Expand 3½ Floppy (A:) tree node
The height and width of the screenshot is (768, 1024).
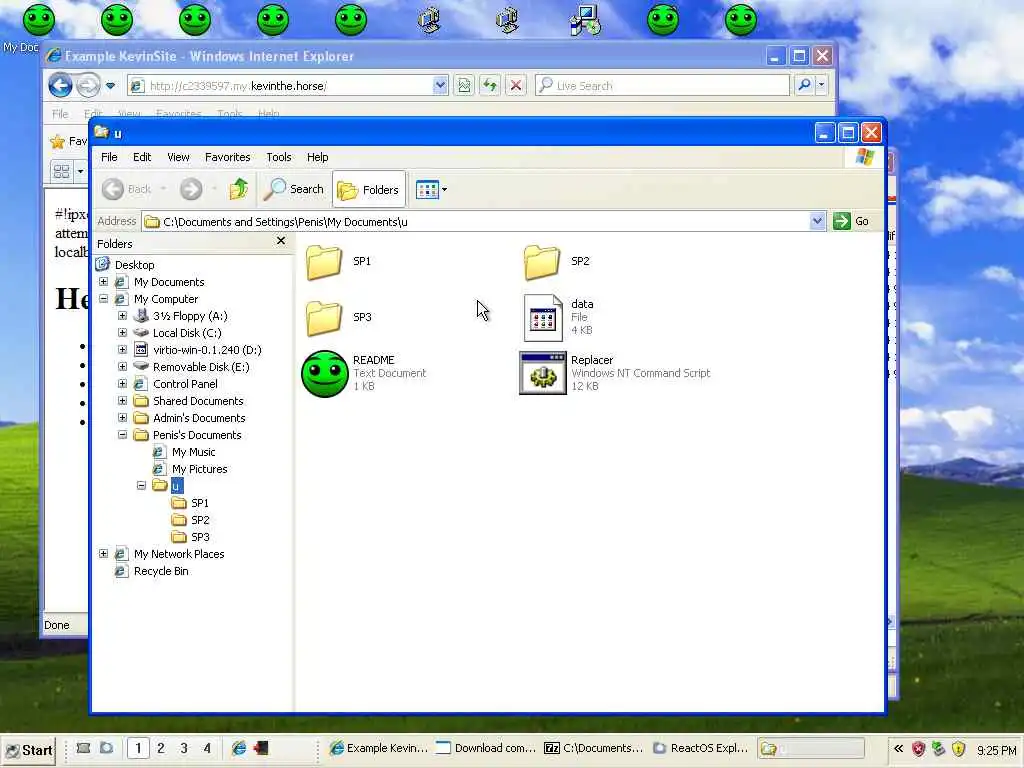pyautogui.click(x=122, y=315)
